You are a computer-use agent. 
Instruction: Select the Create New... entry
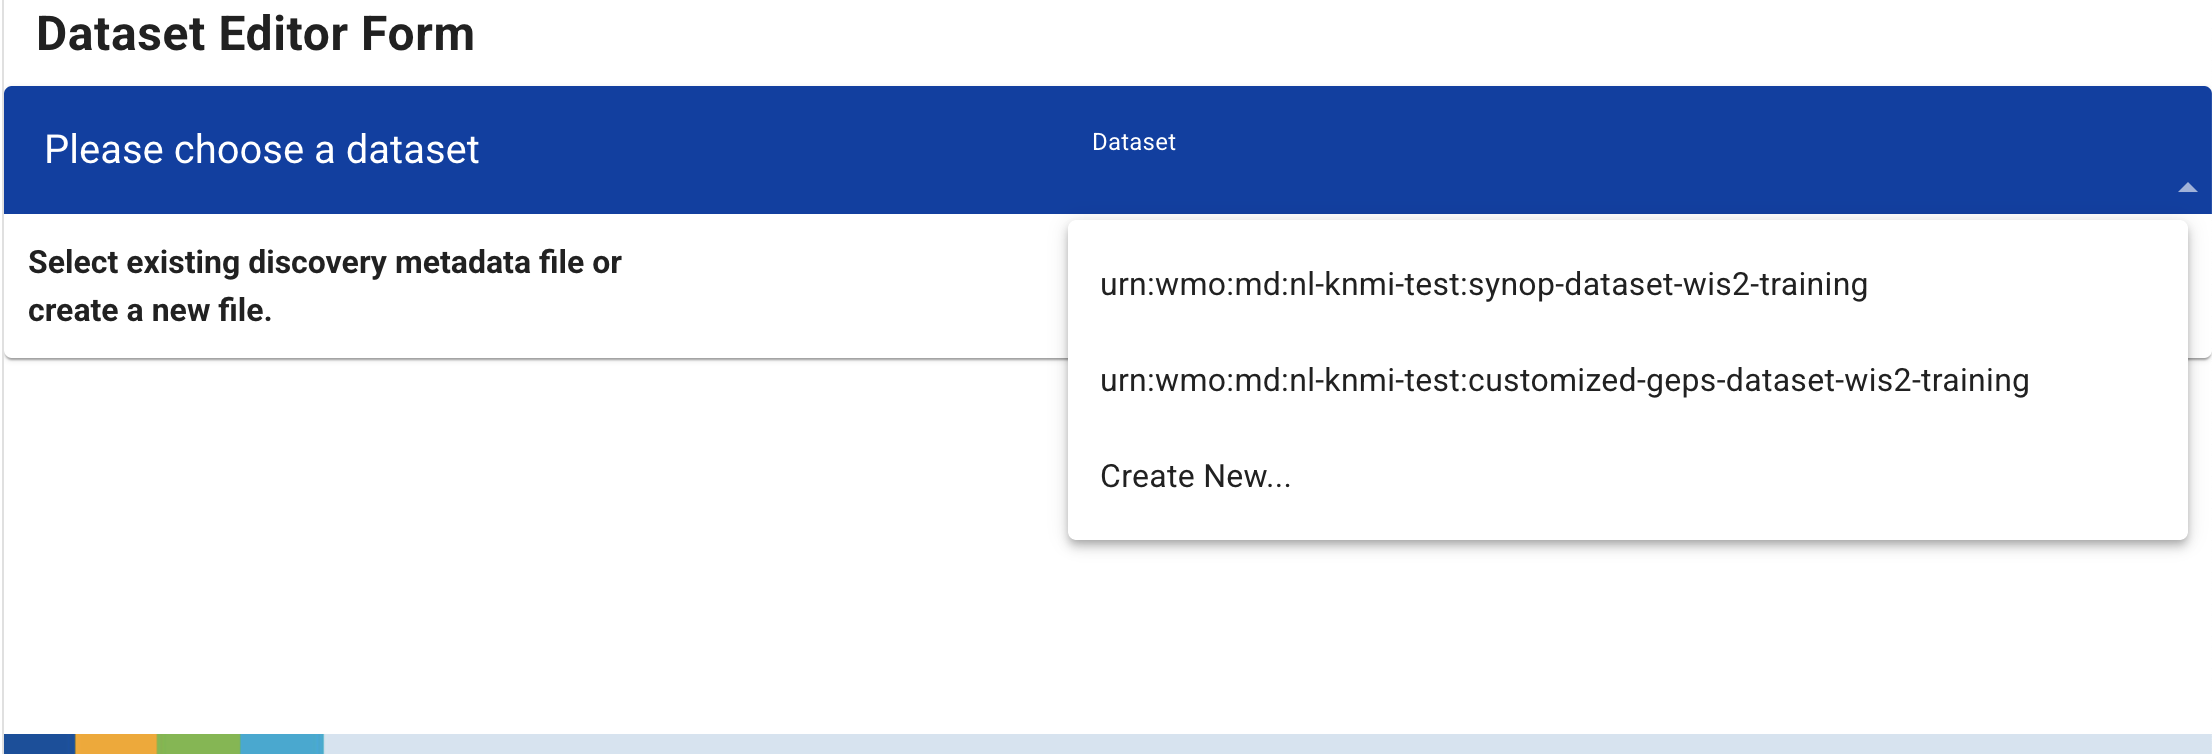(1627, 477)
